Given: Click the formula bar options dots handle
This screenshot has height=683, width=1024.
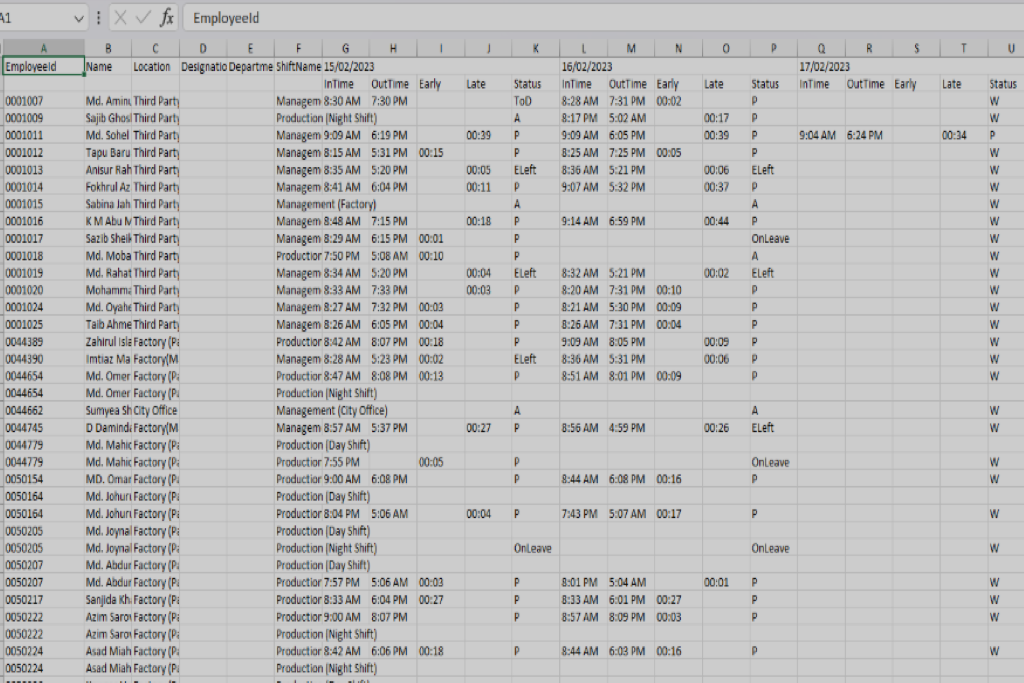Looking at the screenshot, I should [x=99, y=18].
